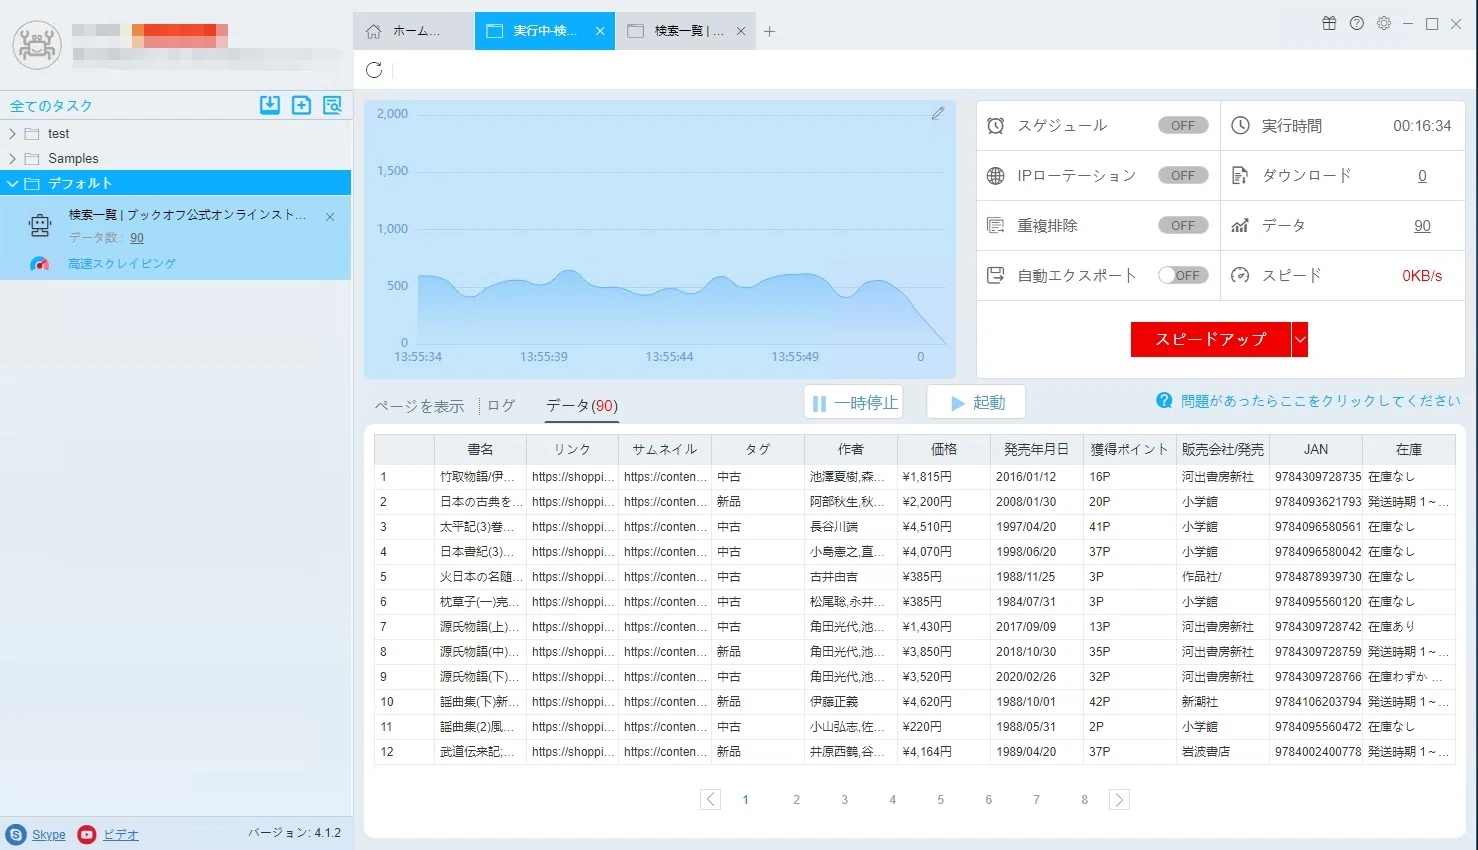Click the 書名 column header
This screenshot has width=1478, height=850.
point(480,450)
